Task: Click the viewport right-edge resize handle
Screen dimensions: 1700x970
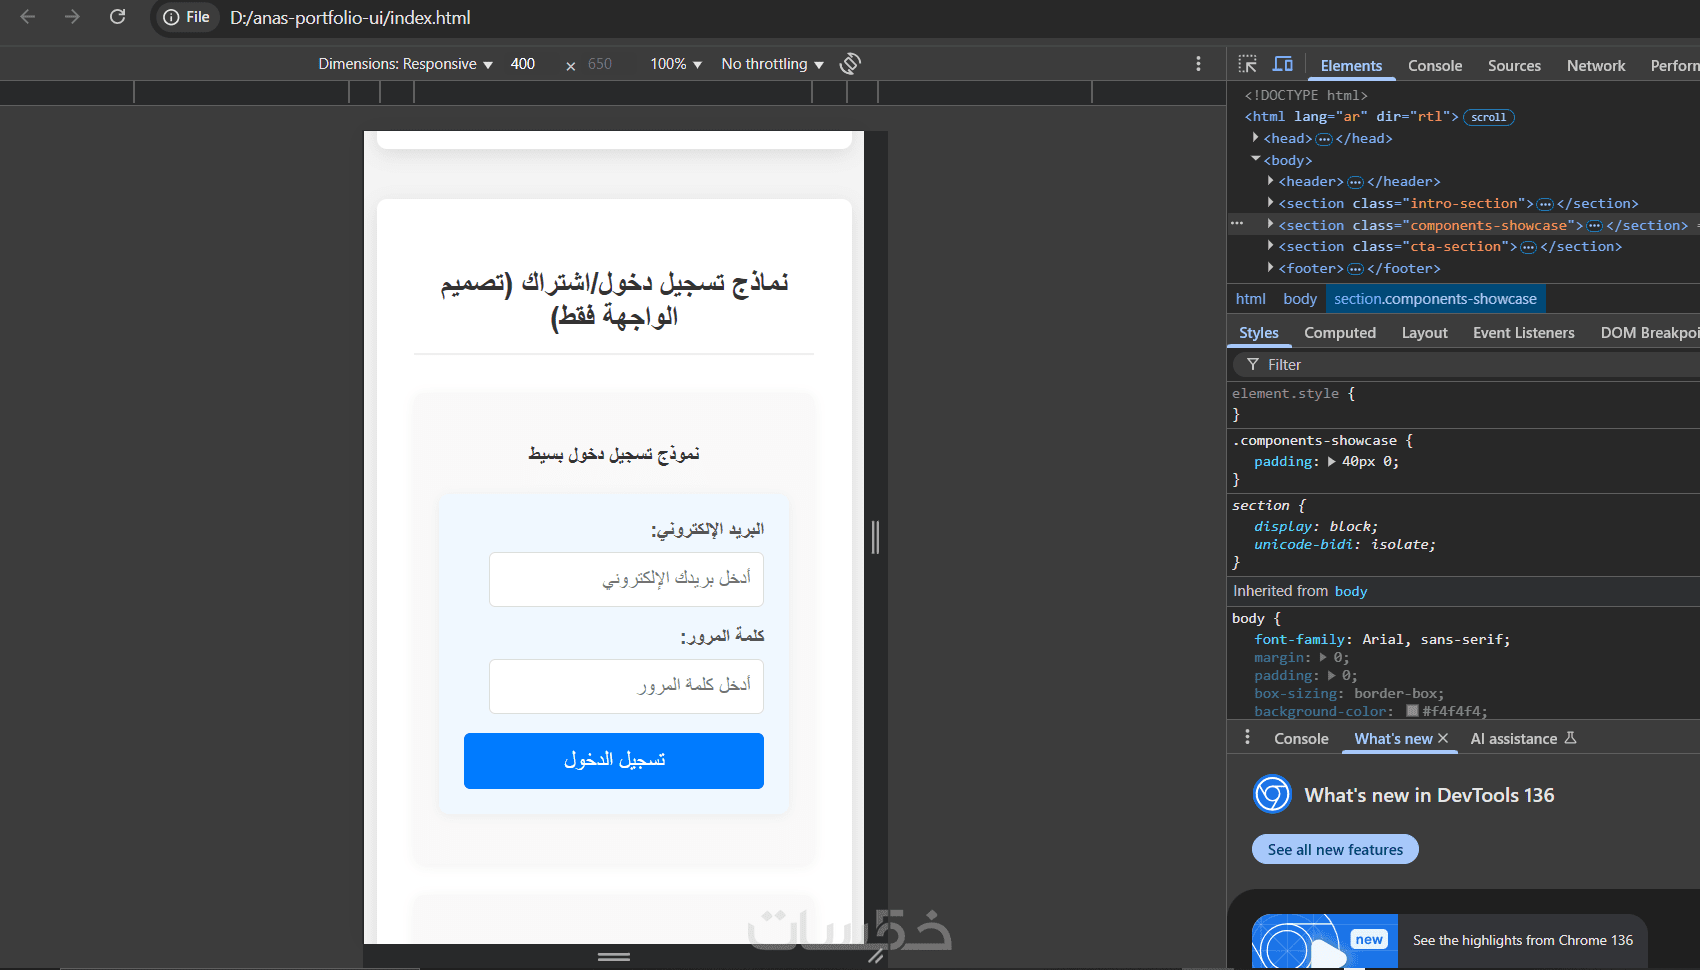Action: (876, 537)
